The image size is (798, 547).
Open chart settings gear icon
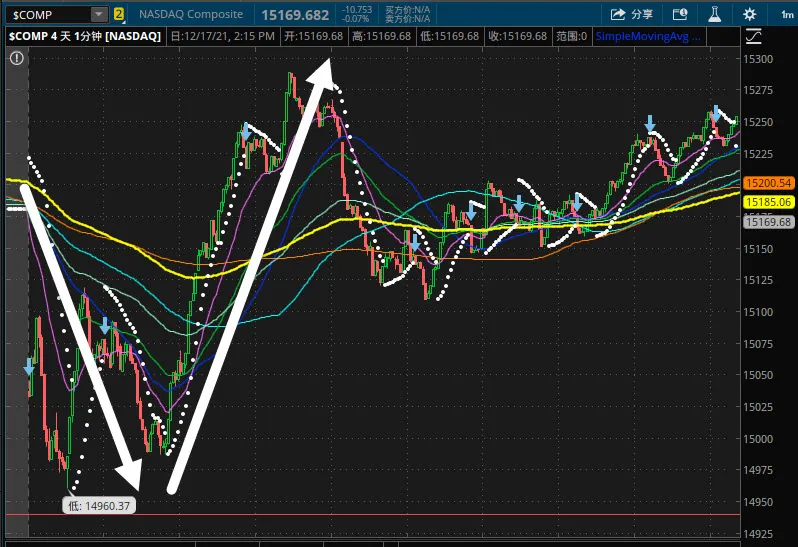(750, 14)
